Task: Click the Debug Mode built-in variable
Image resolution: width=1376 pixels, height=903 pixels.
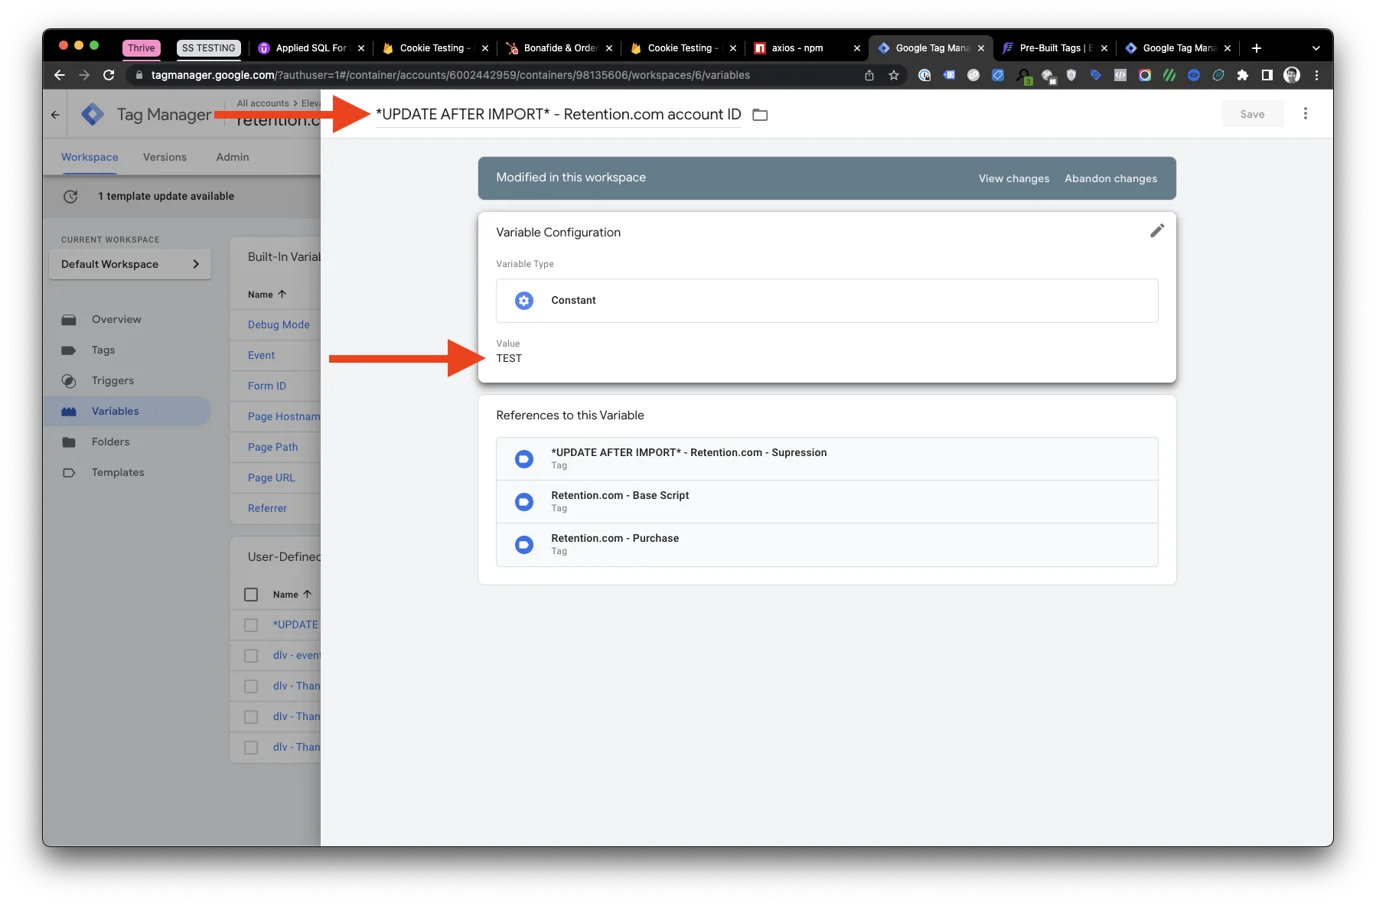Action: click(278, 325)
